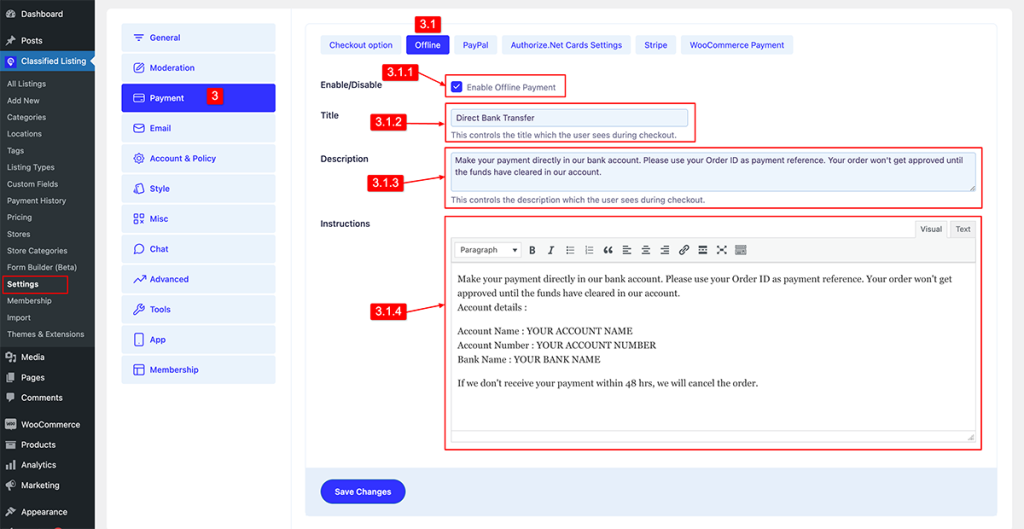Open the Payment settings section
This screenshot has height=529, width=1024.
(199, 98)
